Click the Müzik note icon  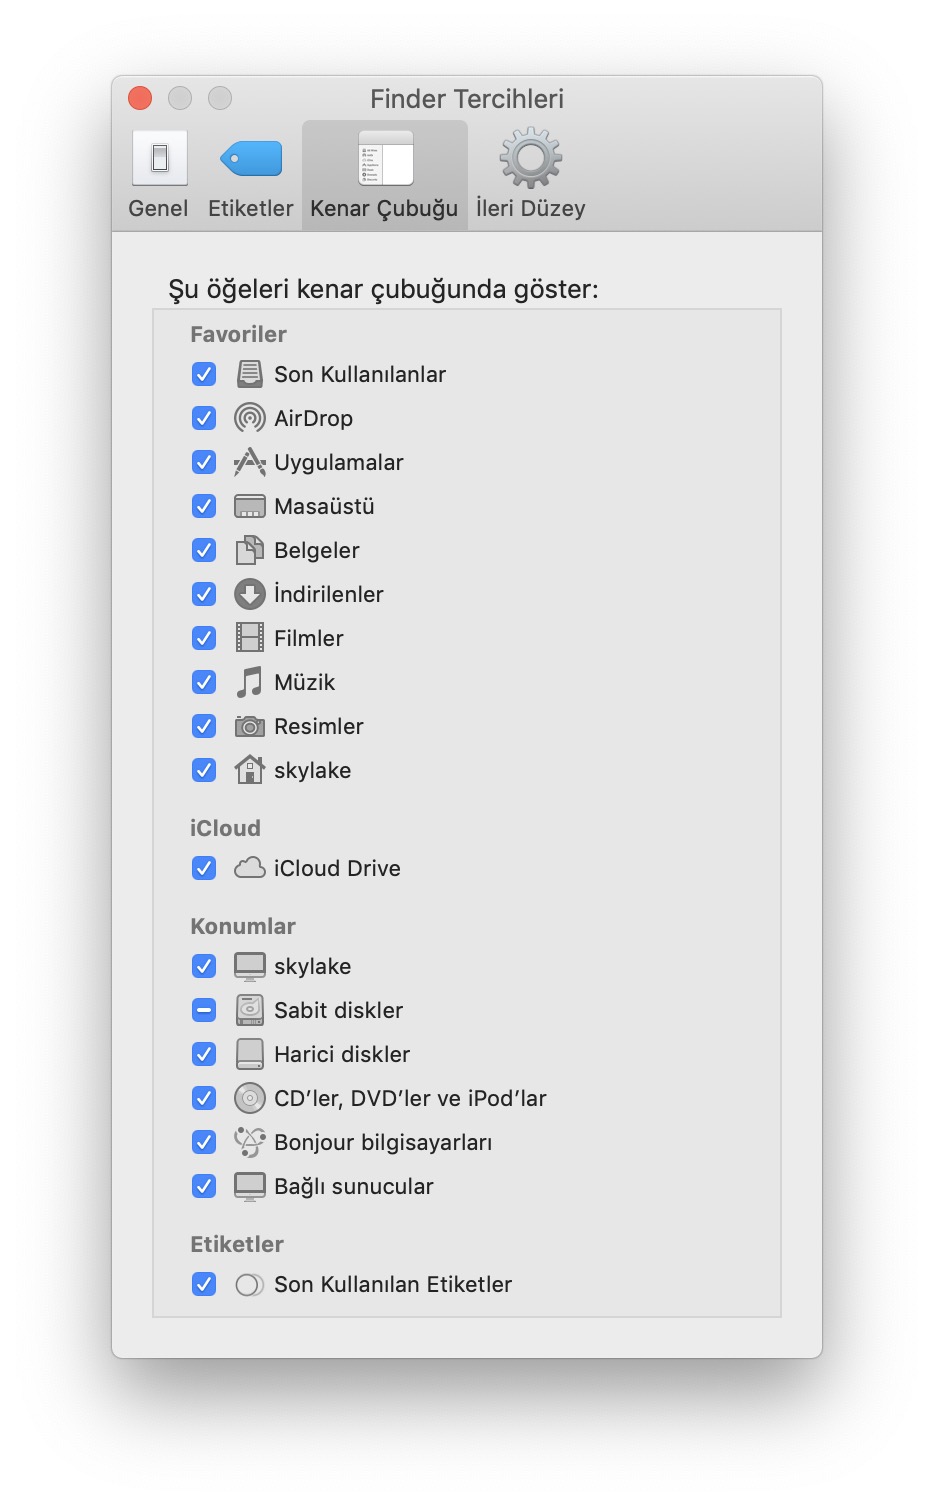click(x=249, y=682)
